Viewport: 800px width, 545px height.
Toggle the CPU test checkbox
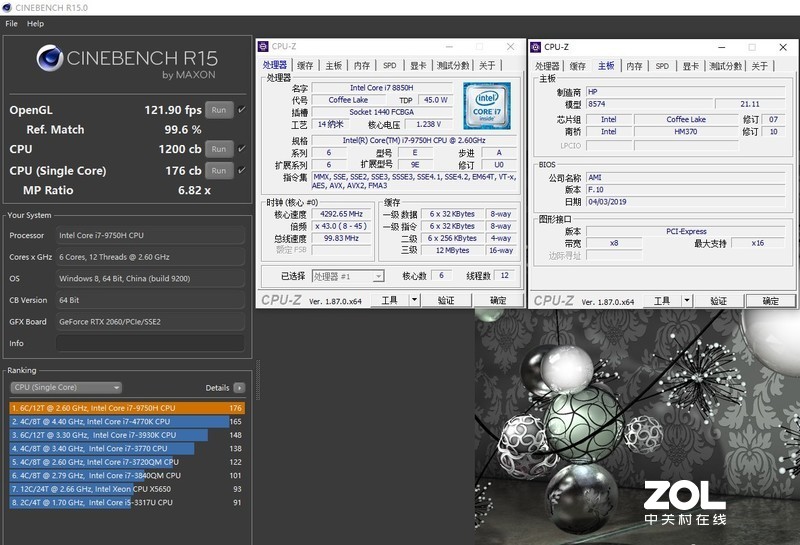(241, 149)
